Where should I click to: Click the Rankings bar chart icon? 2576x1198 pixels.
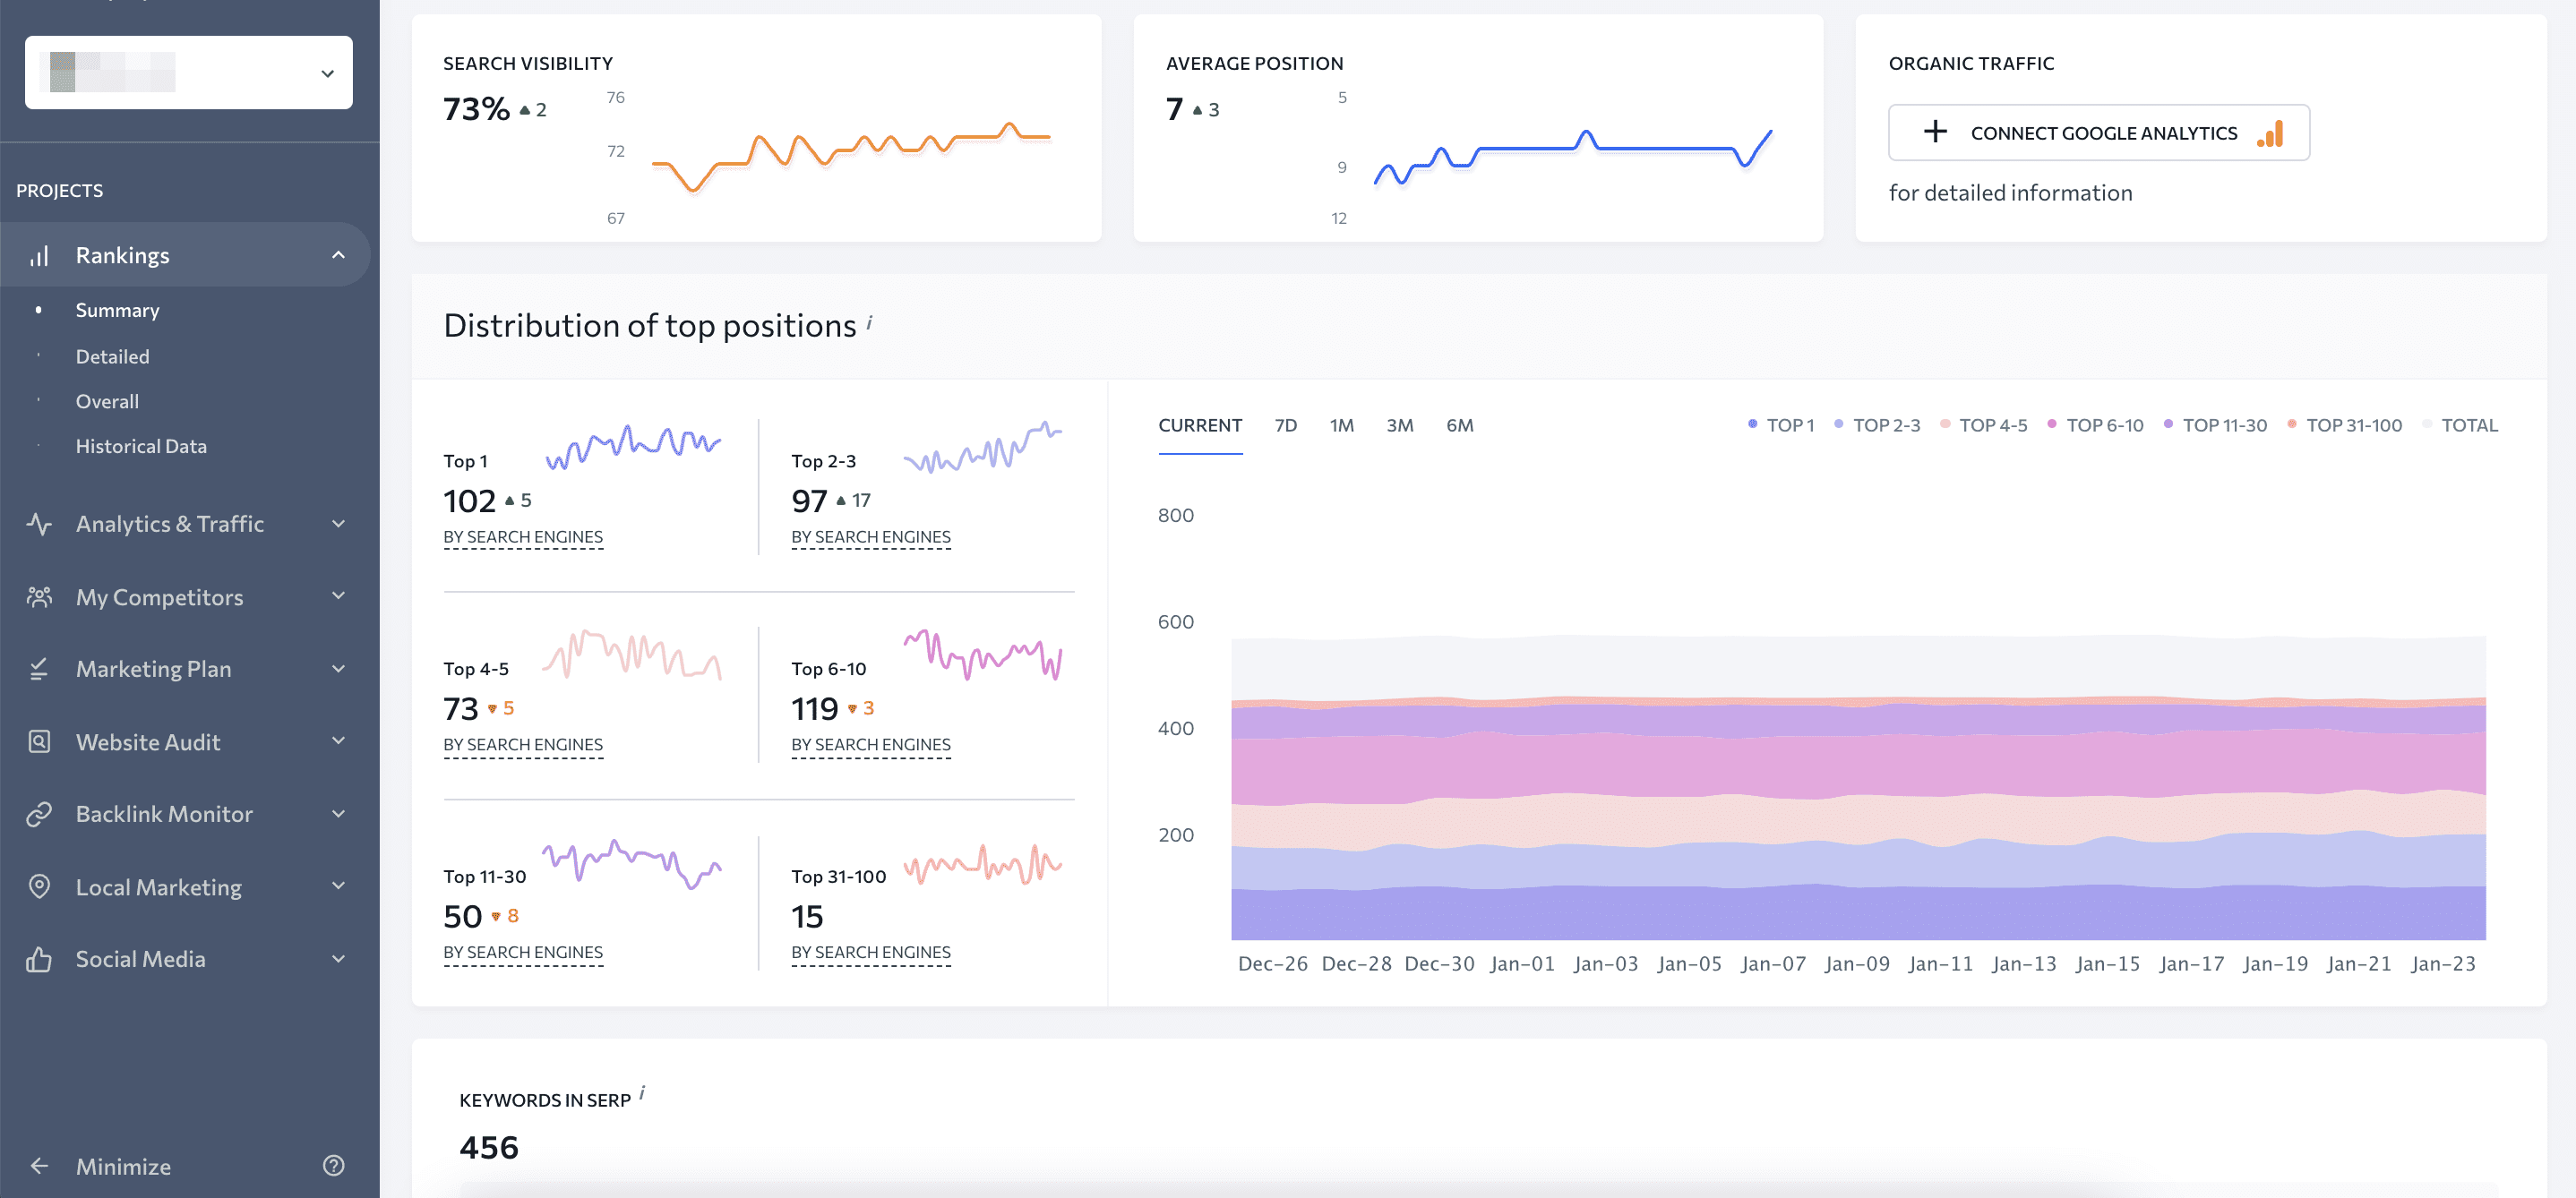pyautogui.click(x=39, y=256)
